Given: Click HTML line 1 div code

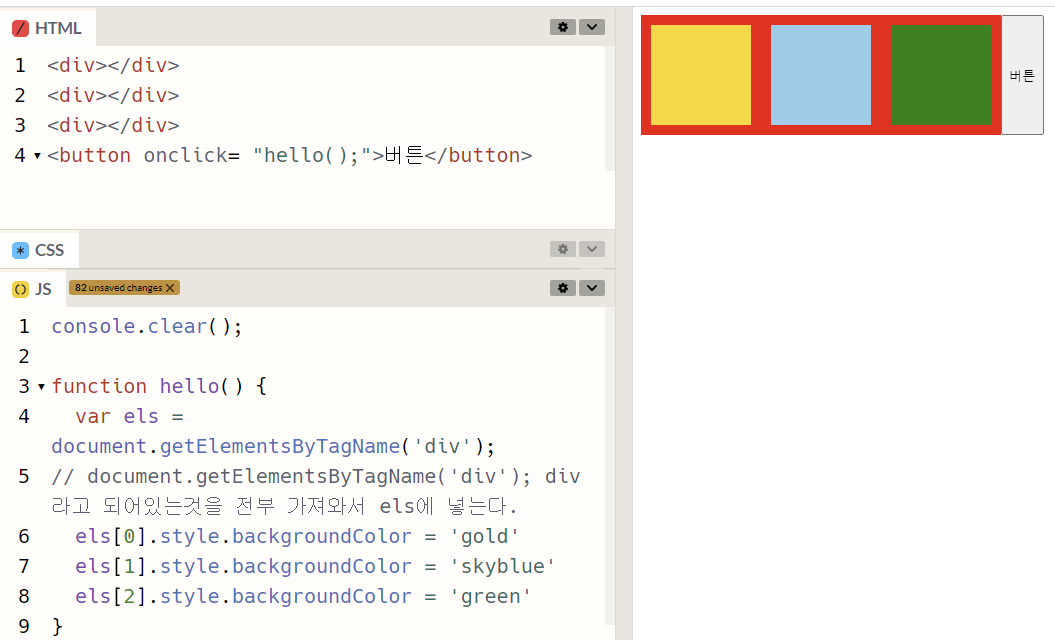Looking at the screenshot, I should (113, 65).
